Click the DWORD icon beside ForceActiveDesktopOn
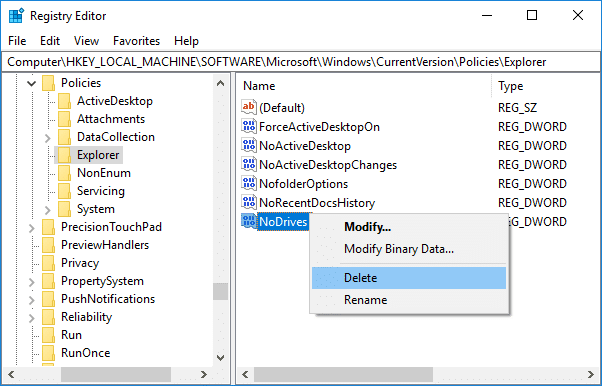This screenshot has width=602, height=386. click(249, 126)
